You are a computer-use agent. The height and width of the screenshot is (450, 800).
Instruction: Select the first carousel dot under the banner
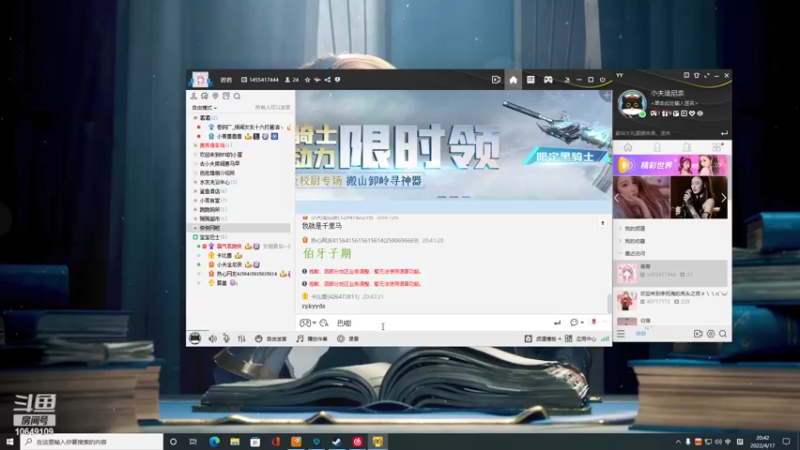click(x=442, y=196)
